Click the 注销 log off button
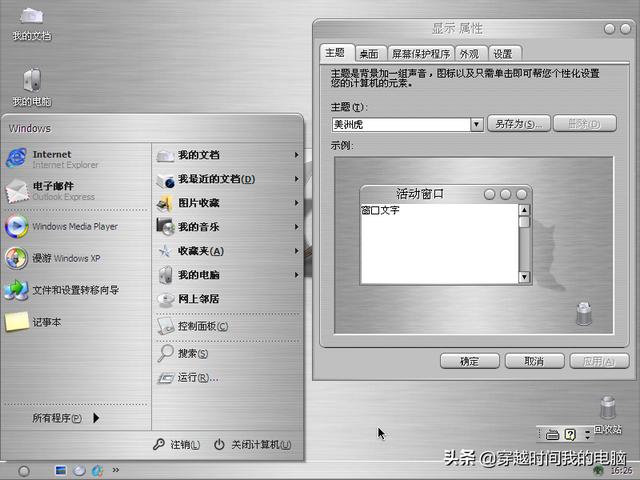This screenshot has height=480, width=640. pos(176,444)
